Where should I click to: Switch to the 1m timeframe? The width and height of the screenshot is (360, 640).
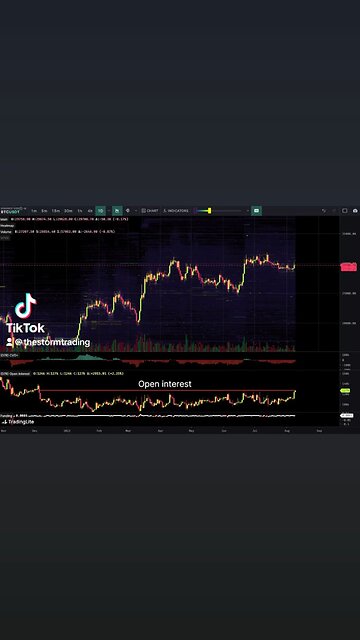[x=34, y=211]
